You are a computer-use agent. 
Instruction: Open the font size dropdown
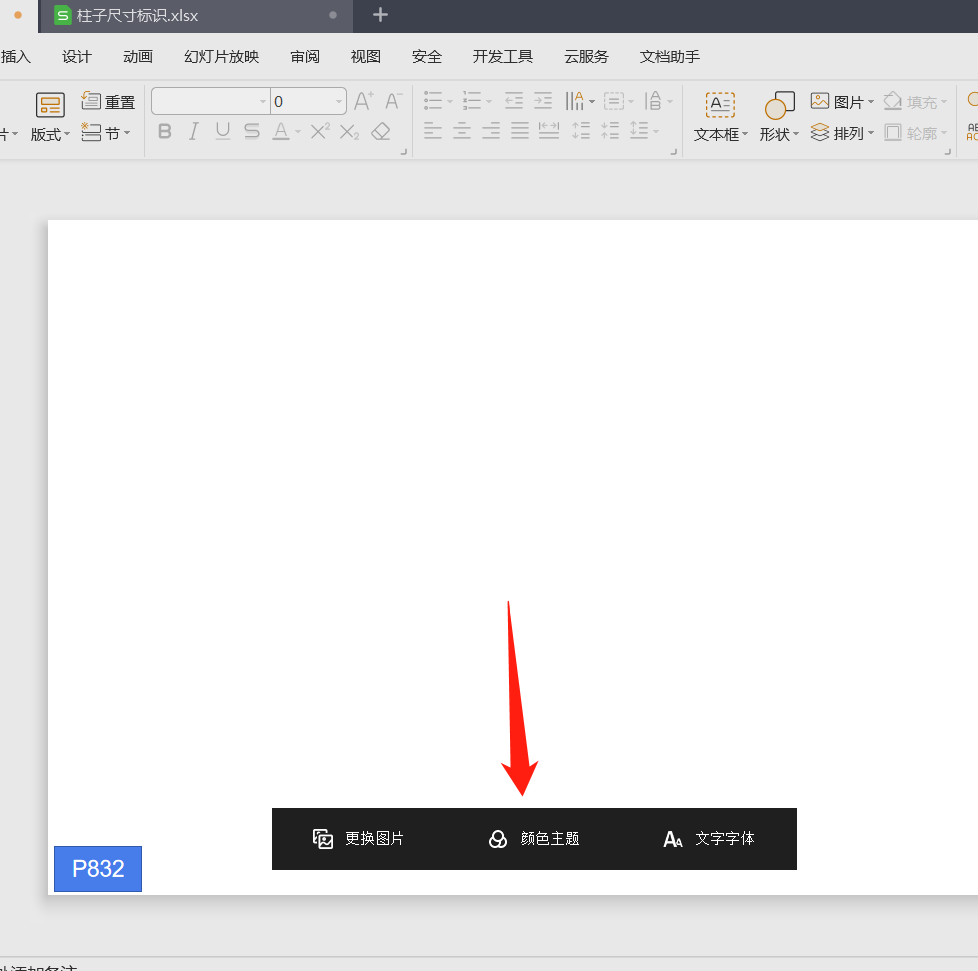coord(340,102)
